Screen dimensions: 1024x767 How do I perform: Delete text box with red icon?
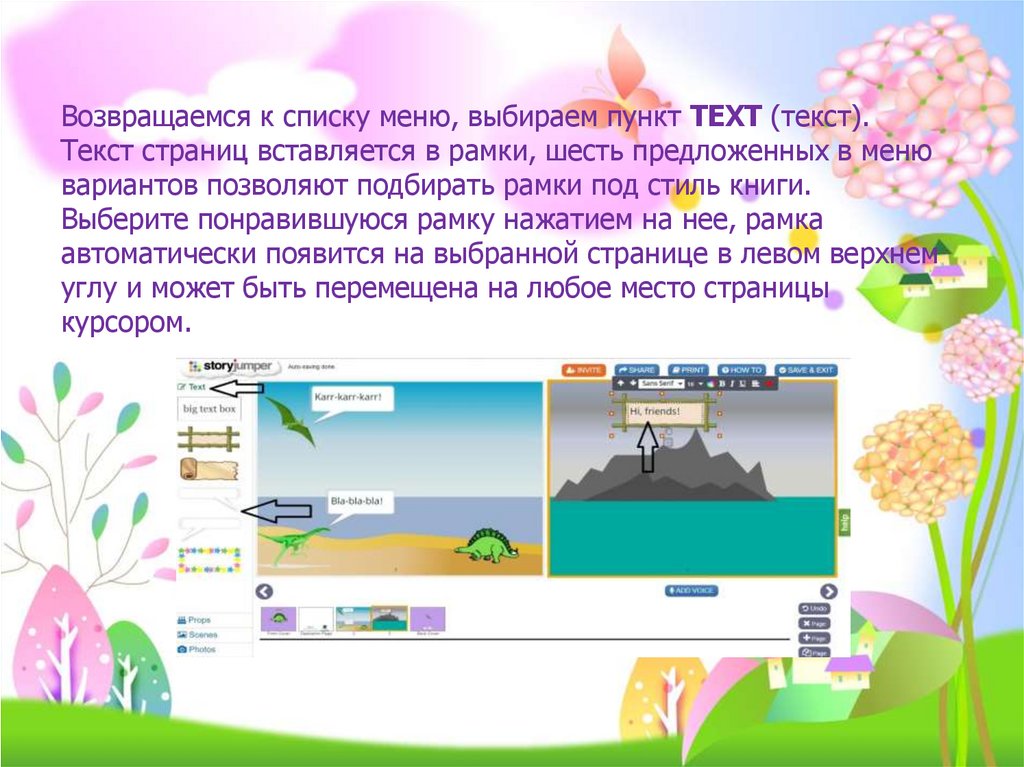(x=769, y=384)
